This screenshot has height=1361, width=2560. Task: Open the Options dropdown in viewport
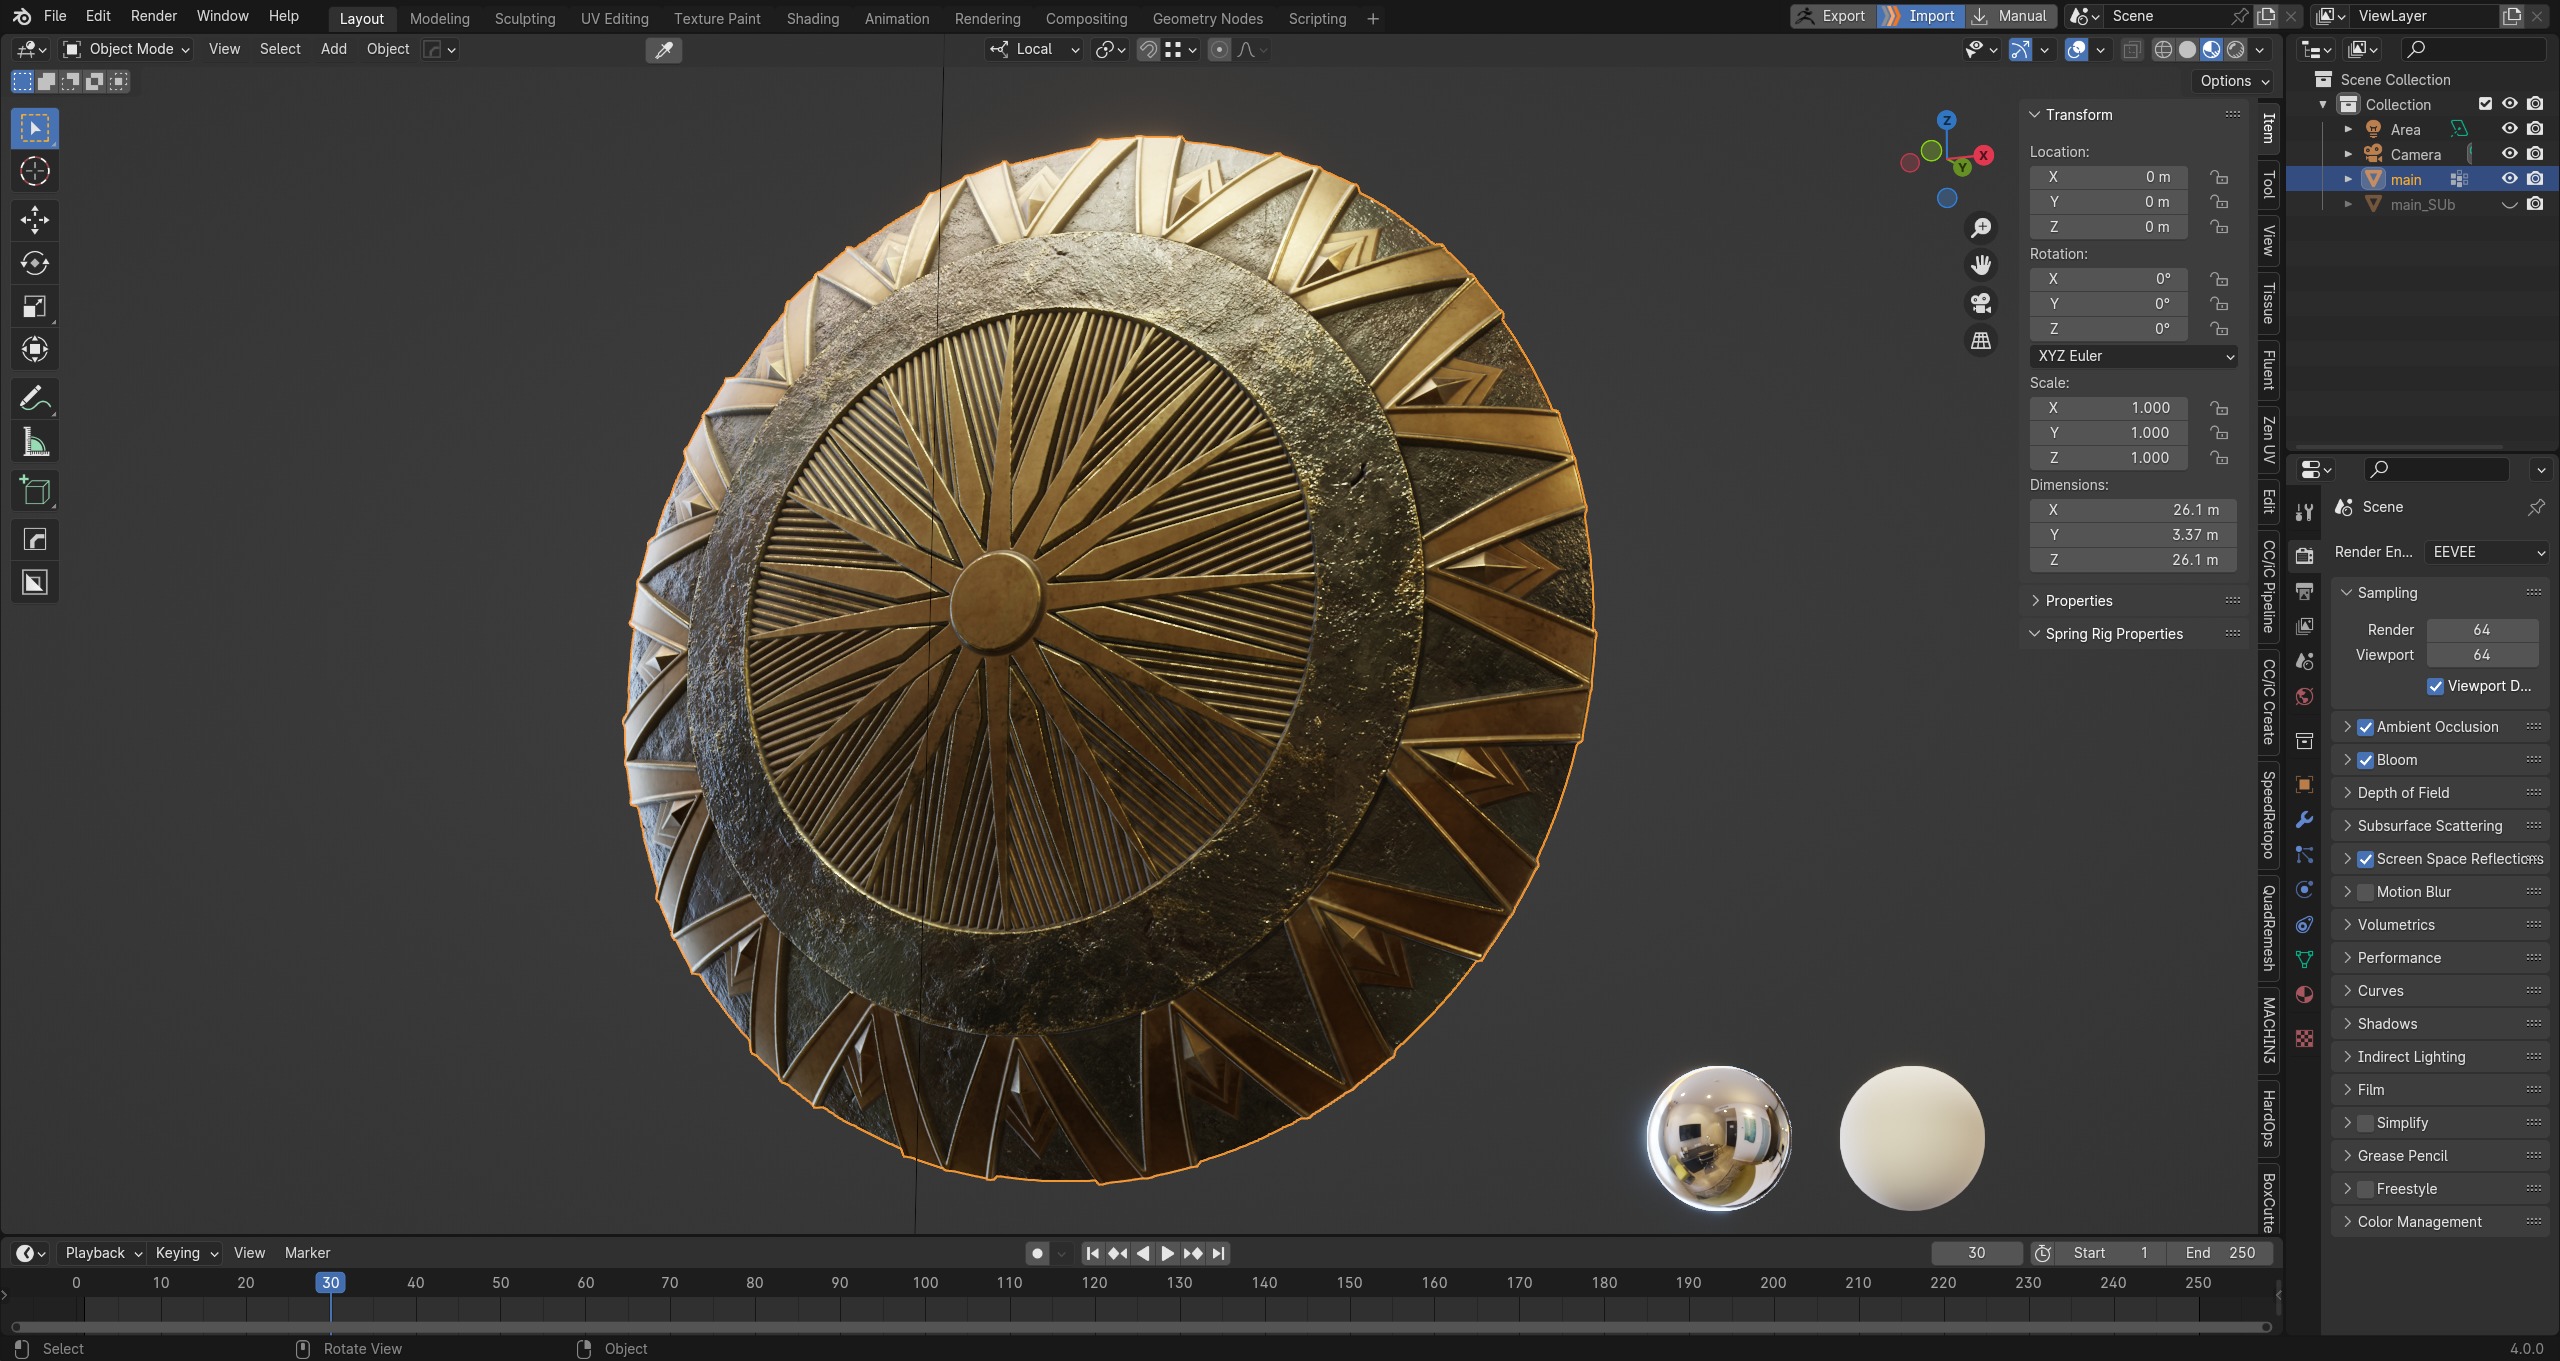tap(2234, 81)
